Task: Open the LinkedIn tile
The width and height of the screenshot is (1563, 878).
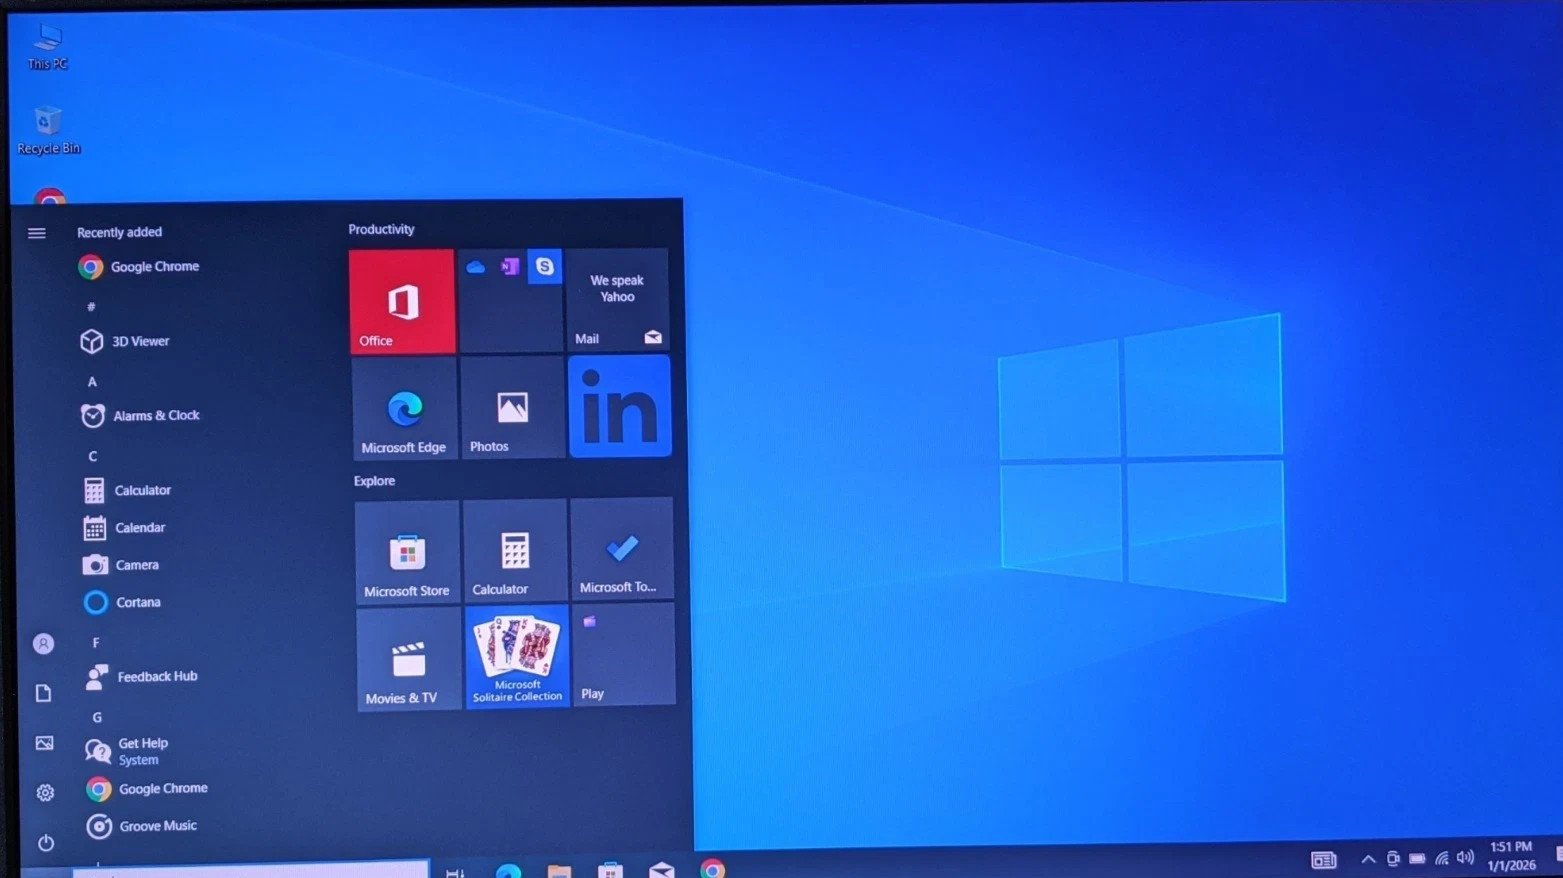Action: (x=620, y=407)
